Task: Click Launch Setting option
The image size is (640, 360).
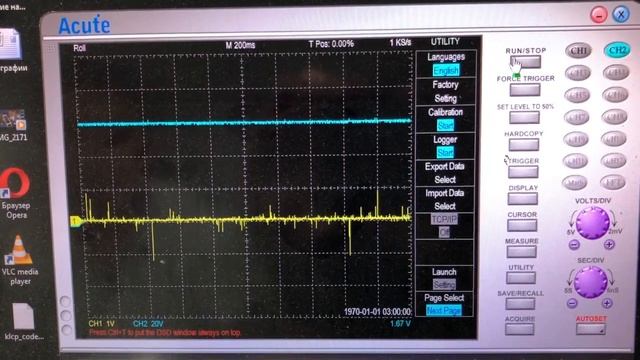Action: click(x=444, y=284)
